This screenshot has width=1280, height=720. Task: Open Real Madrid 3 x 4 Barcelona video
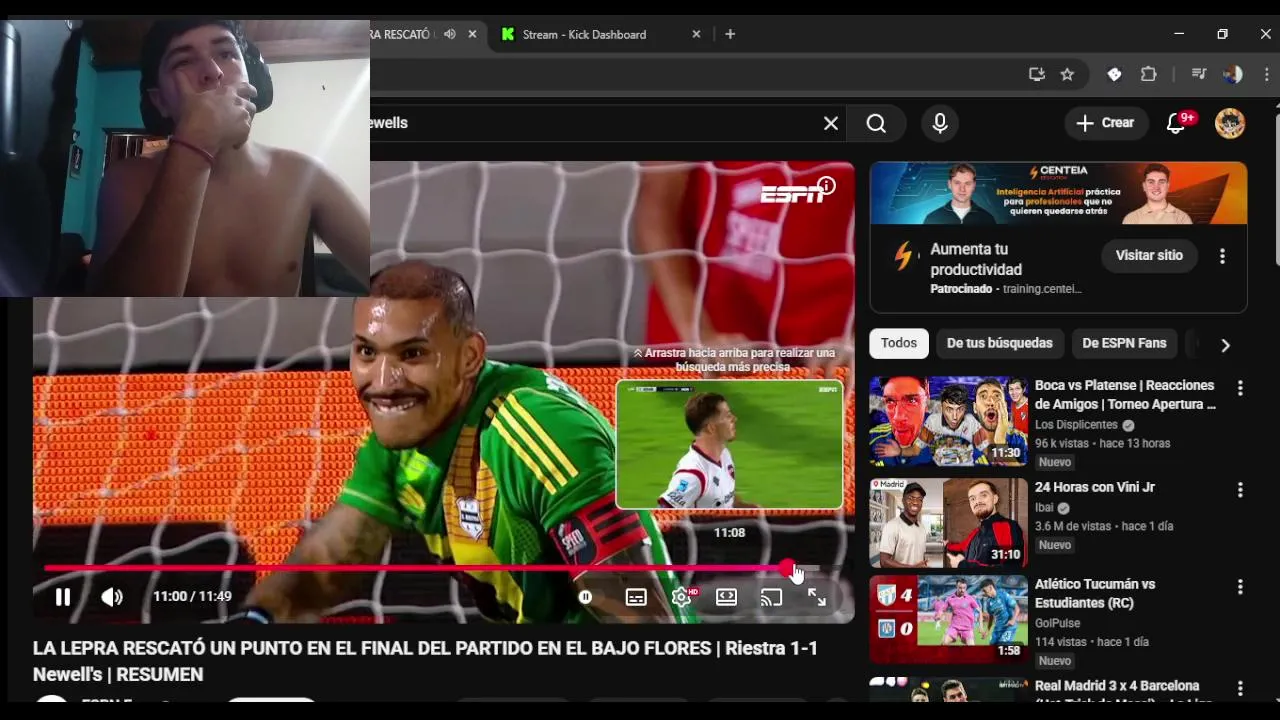pyautogui.click(x=1117, y=686)
